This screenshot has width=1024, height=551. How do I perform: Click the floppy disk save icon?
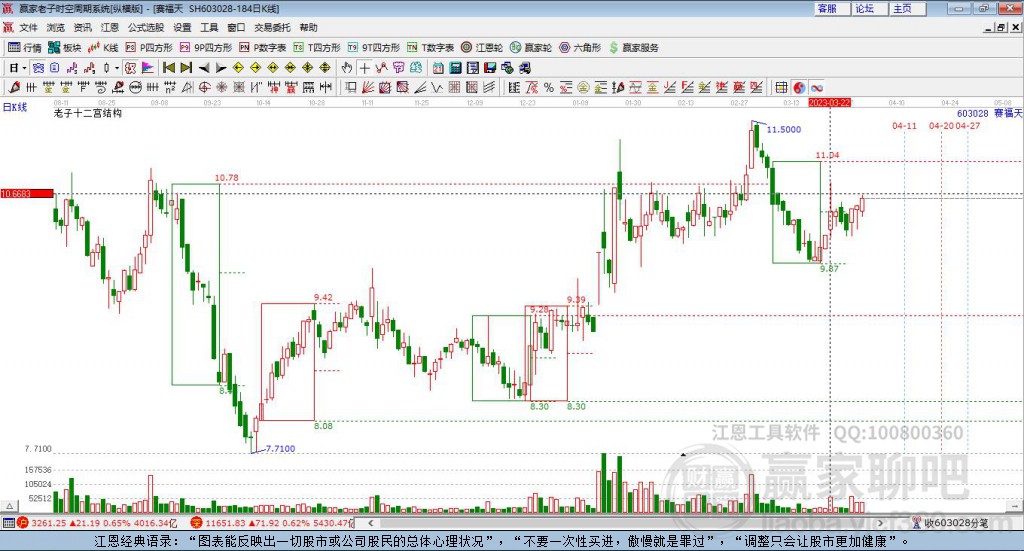[490, 68]
